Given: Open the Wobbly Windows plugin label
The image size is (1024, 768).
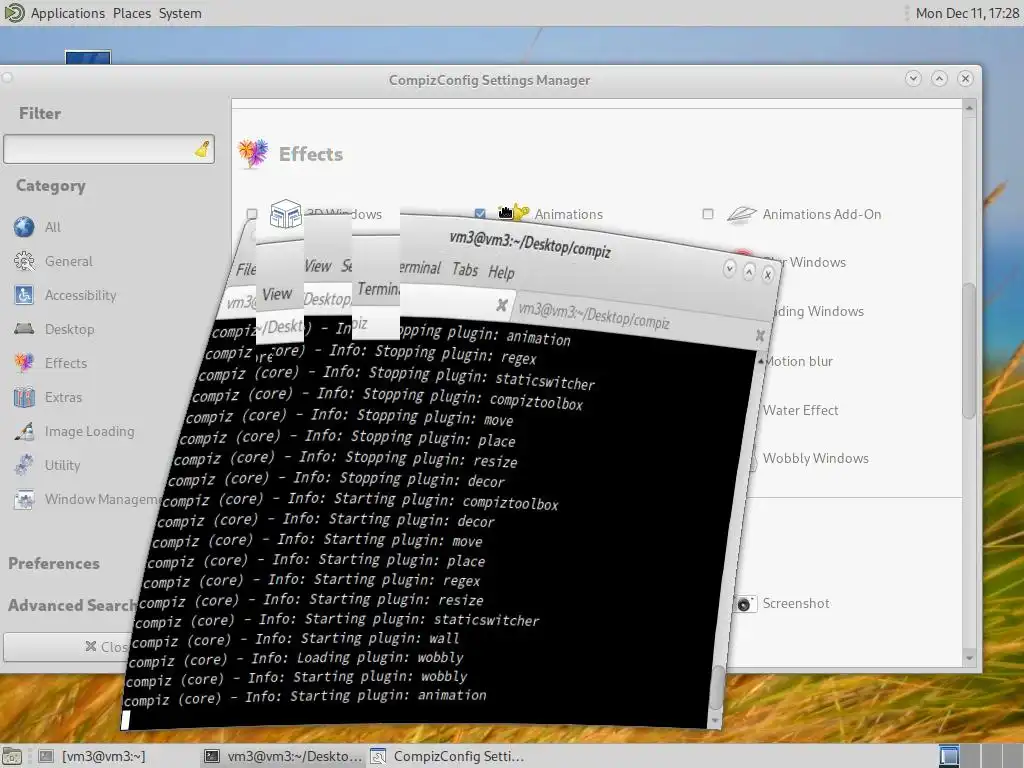Looking at the screenshot, I should point(816,458).
